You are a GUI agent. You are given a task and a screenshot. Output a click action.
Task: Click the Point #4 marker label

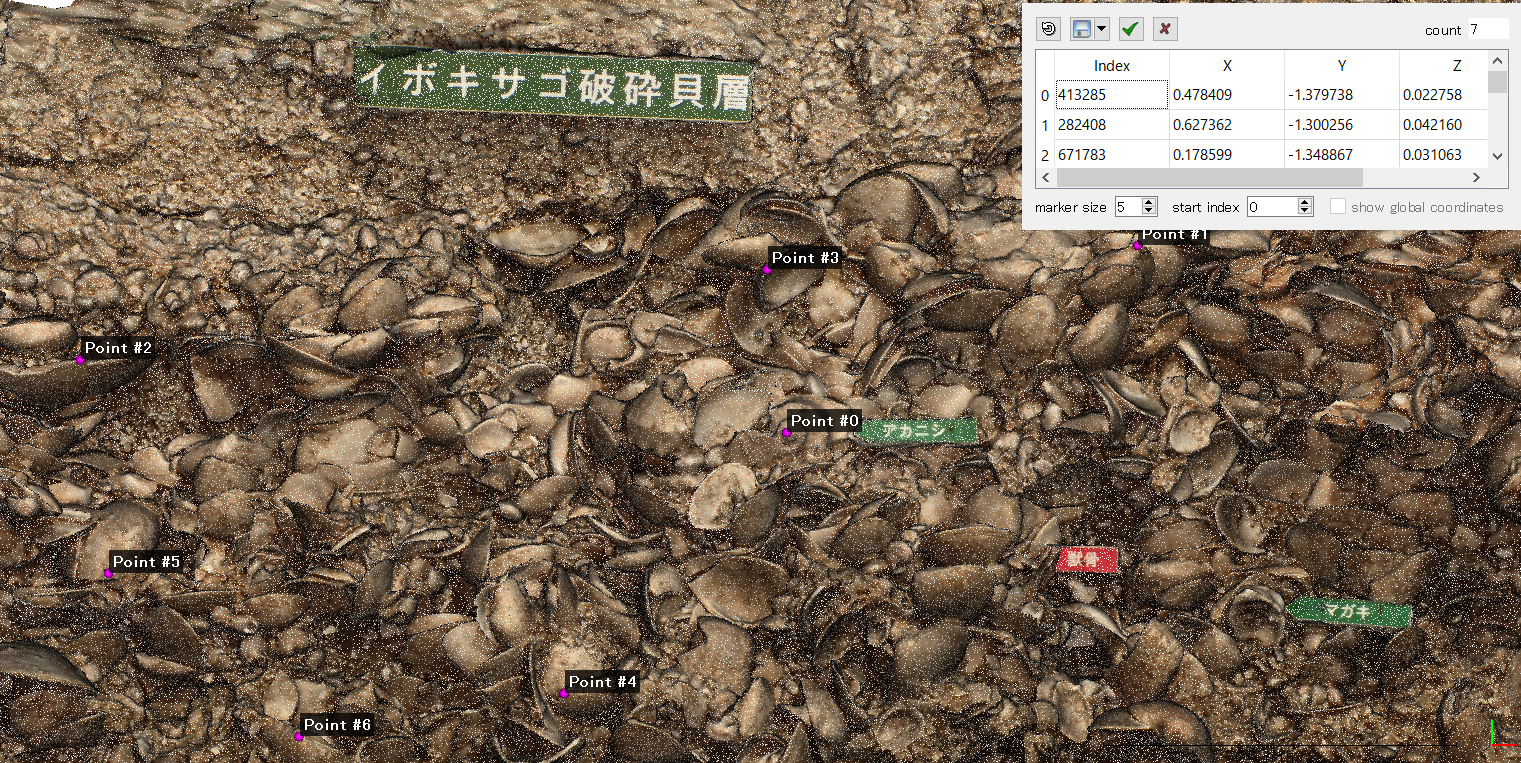pyautogui.click(x=602, y=682)
